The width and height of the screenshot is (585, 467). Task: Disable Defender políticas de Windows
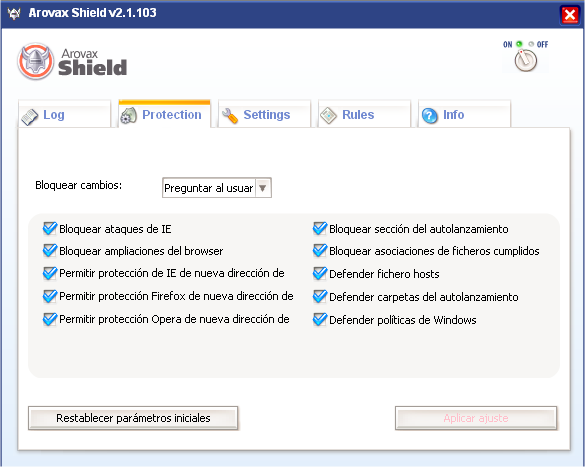320,320
